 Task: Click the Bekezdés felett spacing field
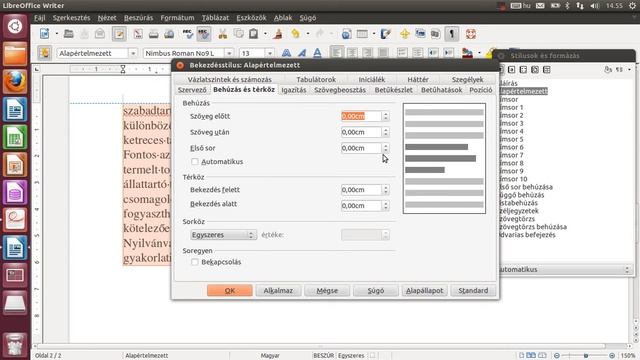361,190
